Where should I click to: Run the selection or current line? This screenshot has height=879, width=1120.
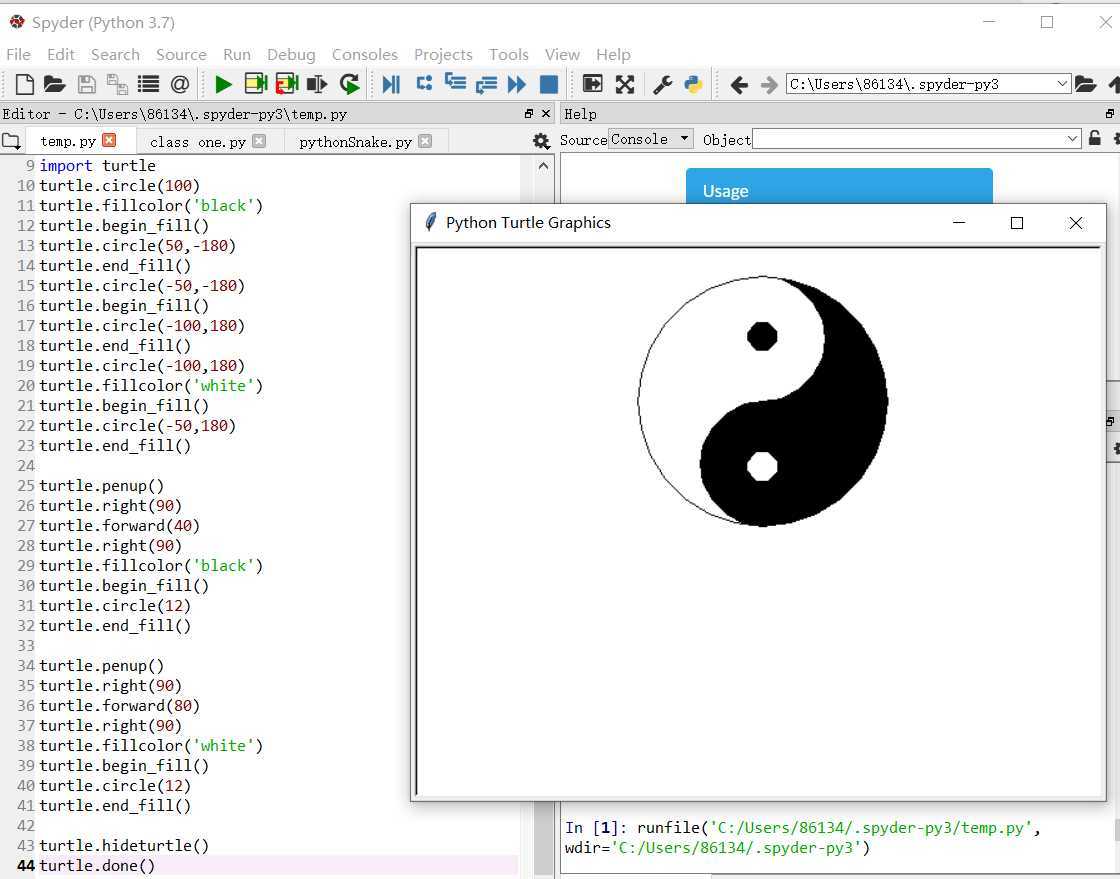point(317,84)
